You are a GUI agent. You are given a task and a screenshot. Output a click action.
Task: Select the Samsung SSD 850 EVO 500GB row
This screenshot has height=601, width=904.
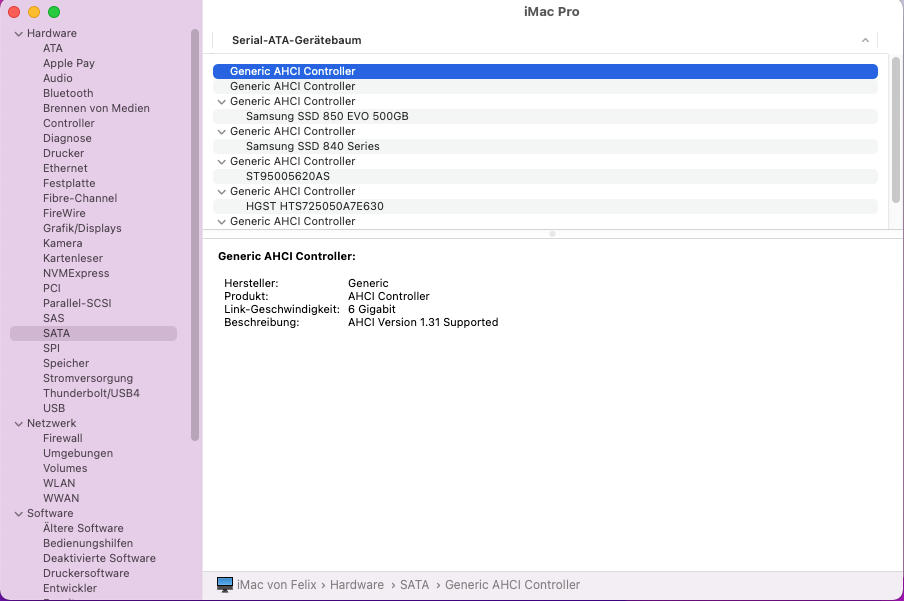[545, 117]
